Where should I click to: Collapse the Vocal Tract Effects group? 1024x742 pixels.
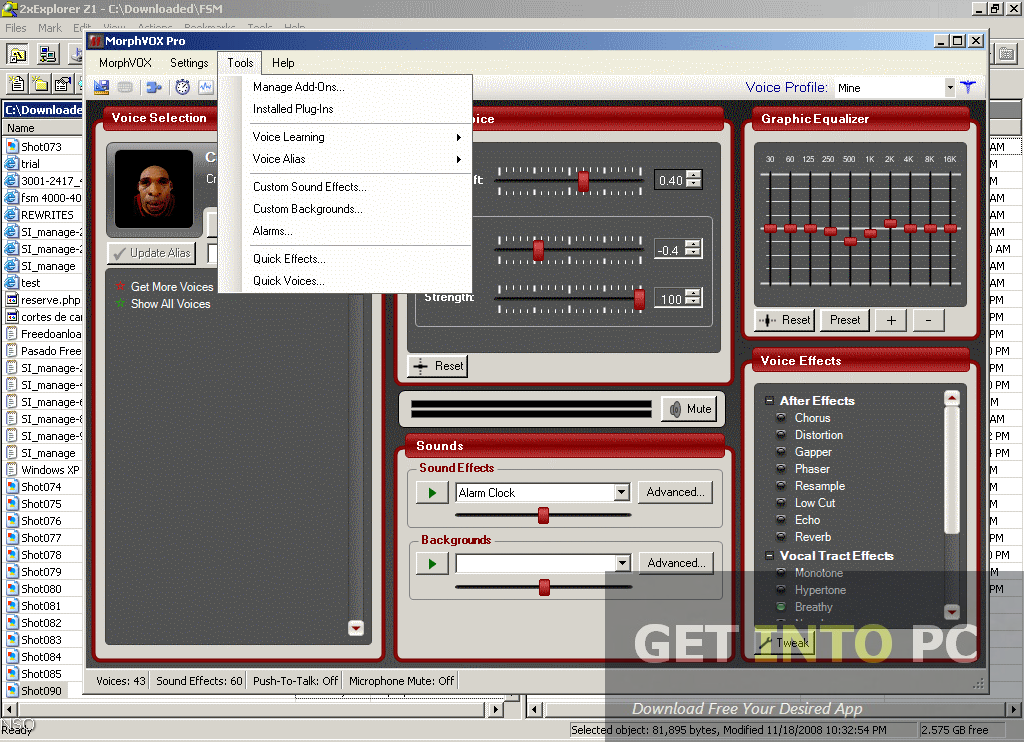[x=769, y=555]
